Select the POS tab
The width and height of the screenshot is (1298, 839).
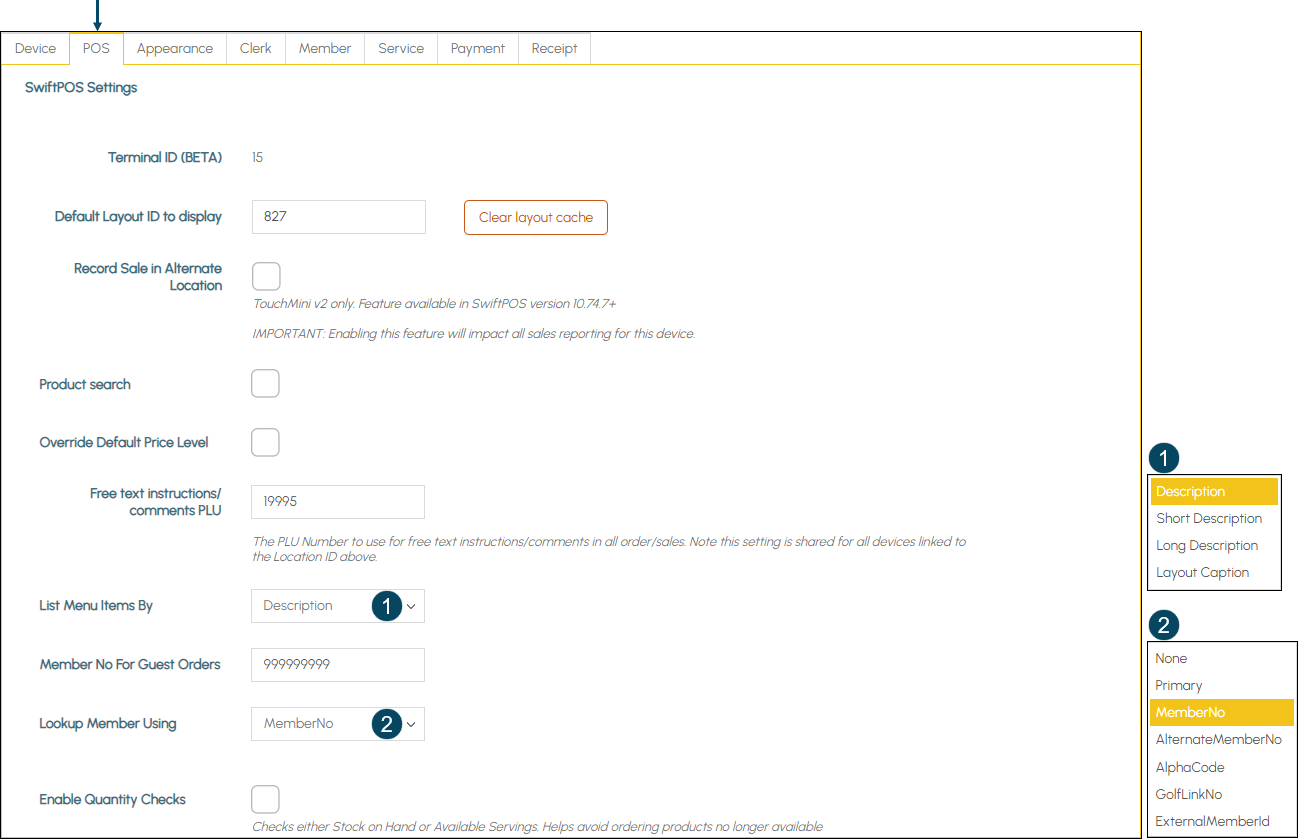pos(96,48)
